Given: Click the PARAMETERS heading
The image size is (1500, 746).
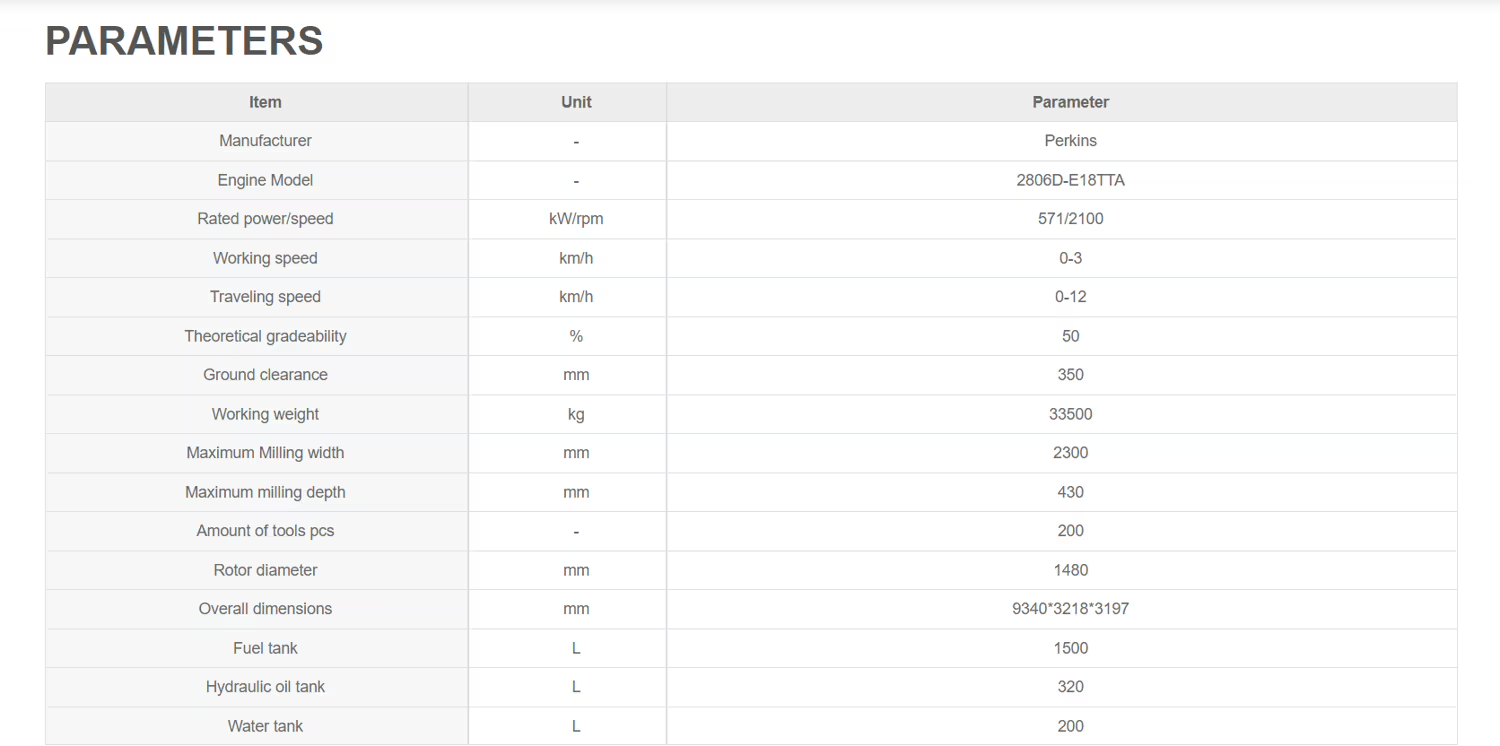Looking at the screenshot, I should tap(184, 41).
